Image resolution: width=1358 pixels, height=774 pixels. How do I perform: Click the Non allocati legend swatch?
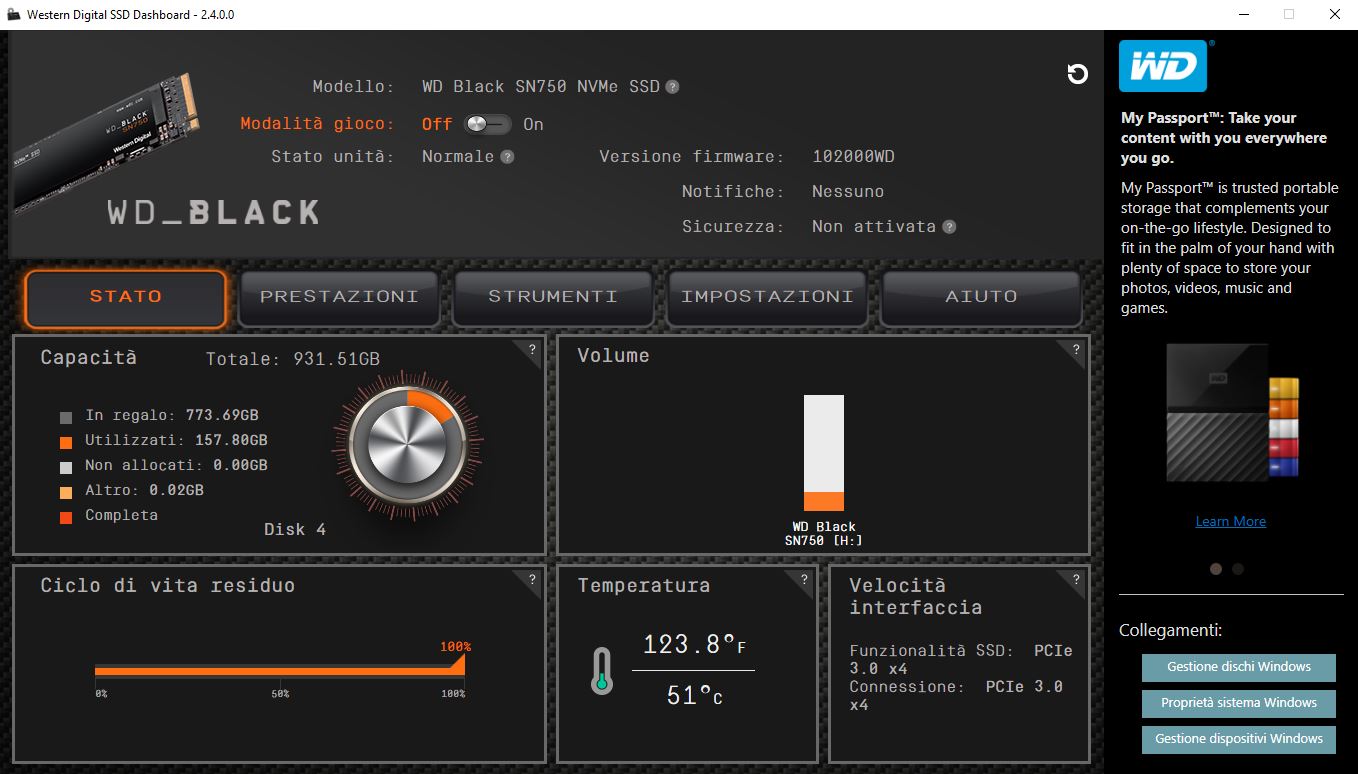click(x=66, y=467)
